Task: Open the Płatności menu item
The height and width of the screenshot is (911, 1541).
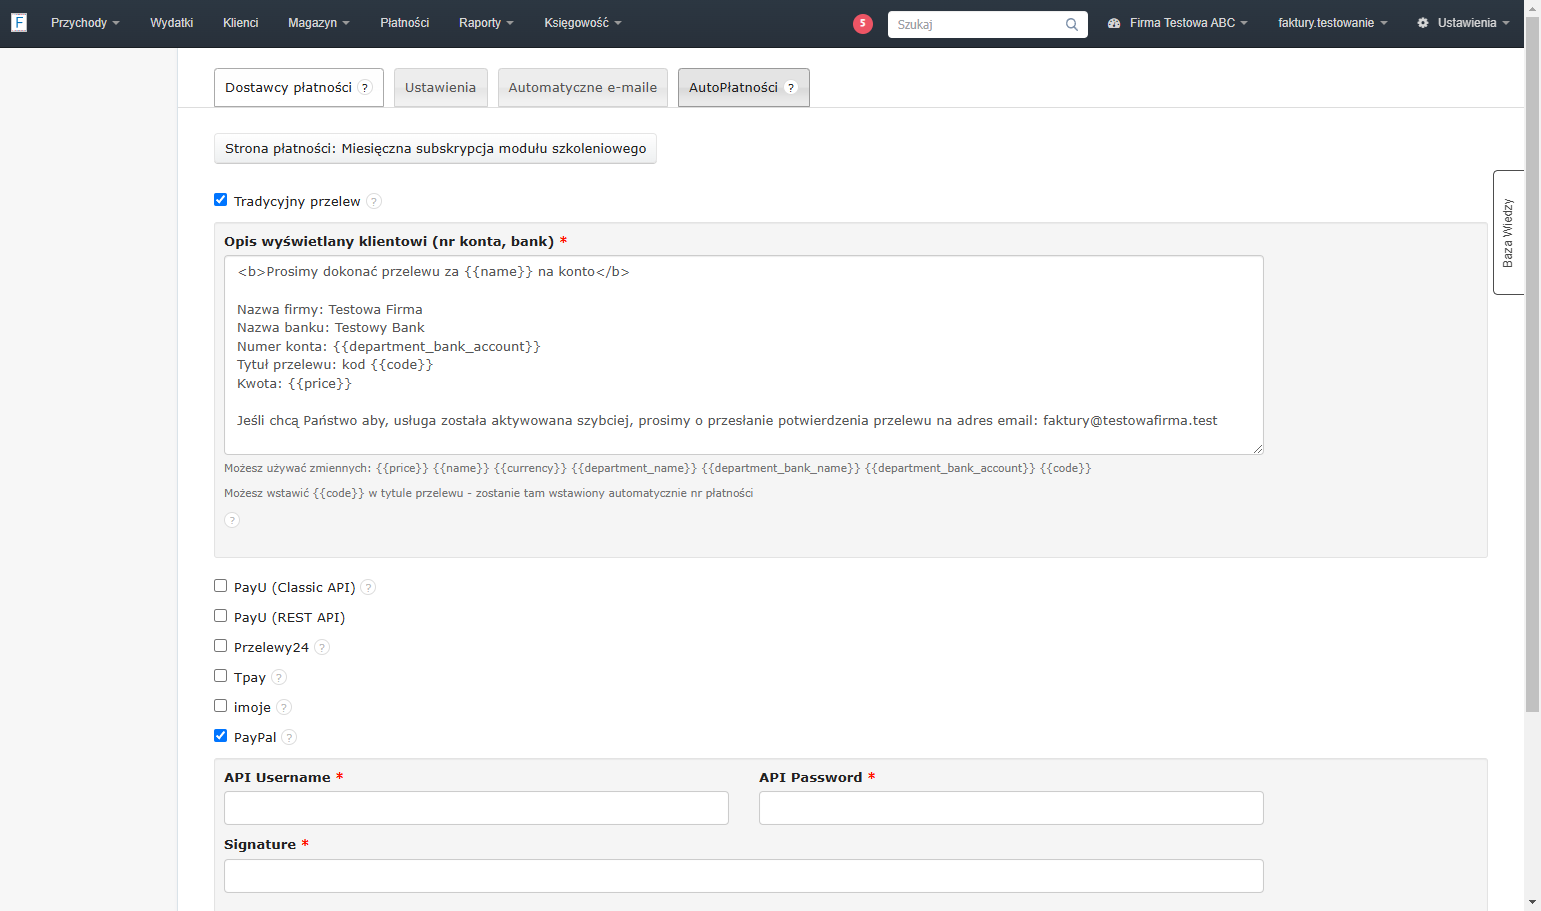Action: [405, 23]
